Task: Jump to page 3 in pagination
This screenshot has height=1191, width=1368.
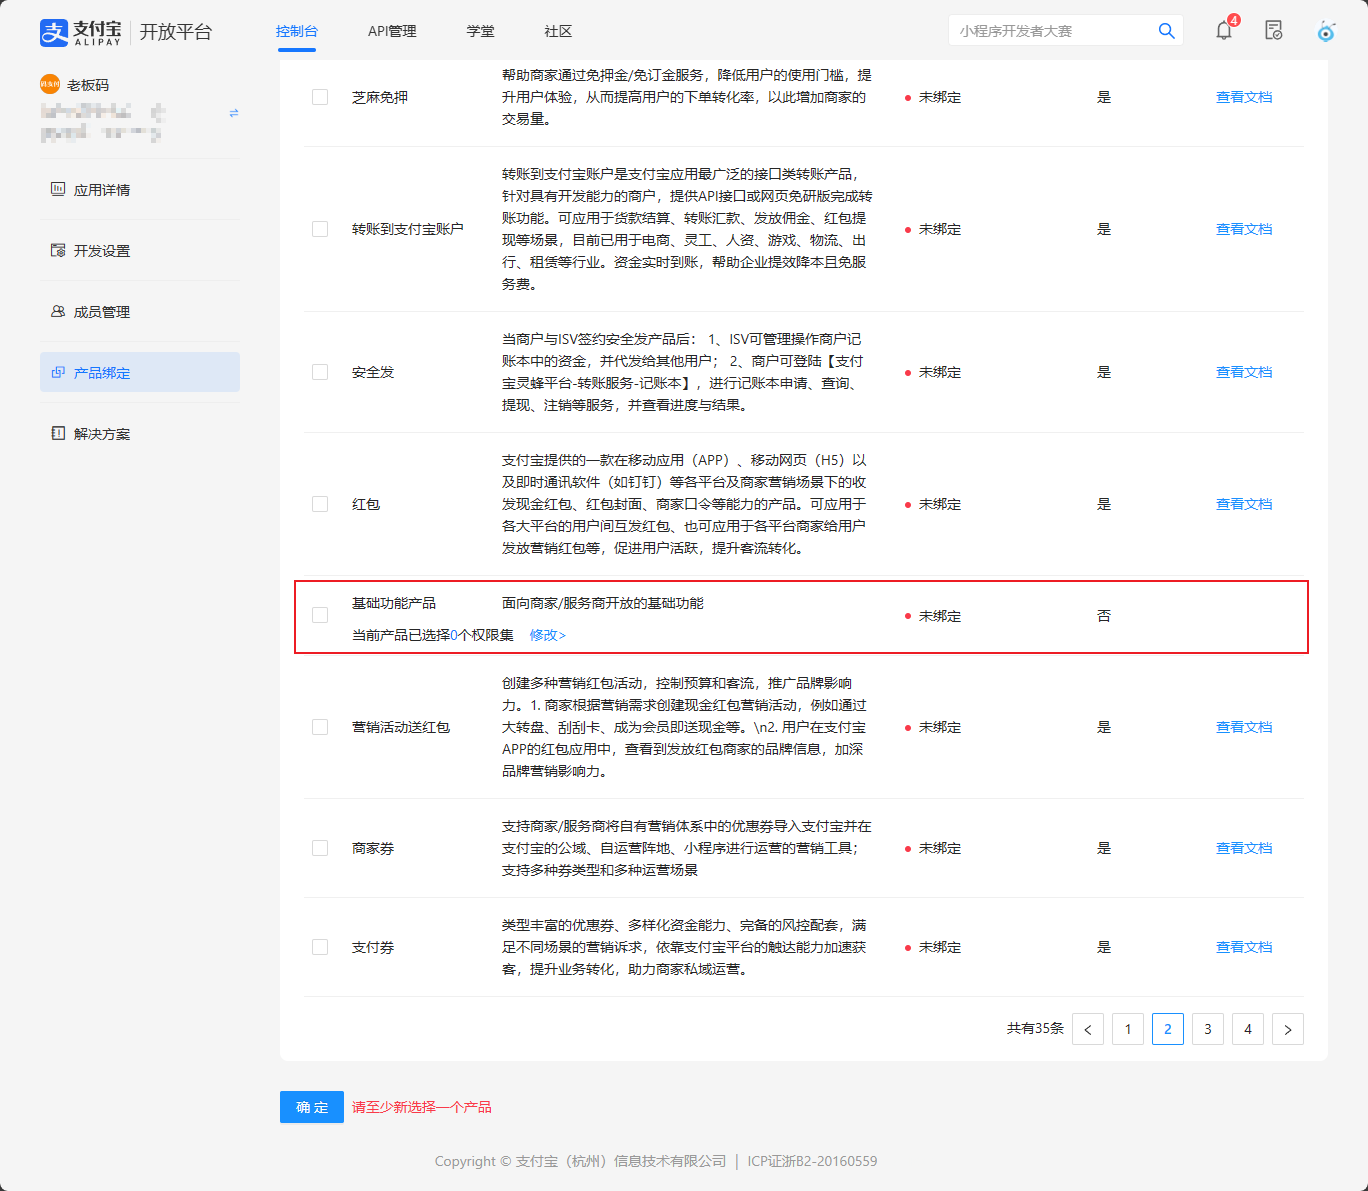Action: (x=1207, y=1029)
